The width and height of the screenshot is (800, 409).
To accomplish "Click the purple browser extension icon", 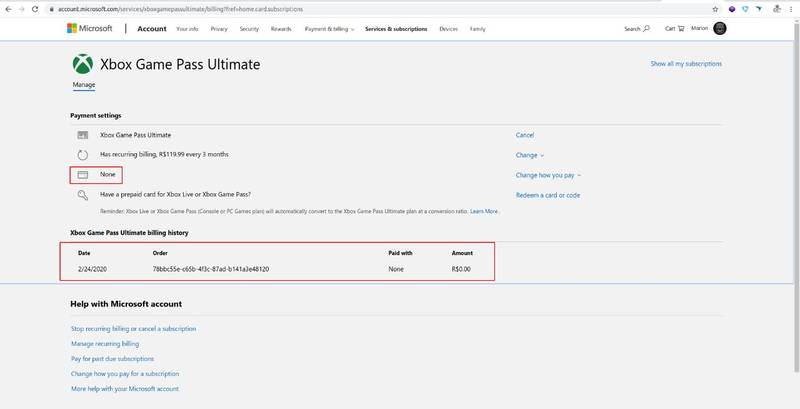I will 732,9.
